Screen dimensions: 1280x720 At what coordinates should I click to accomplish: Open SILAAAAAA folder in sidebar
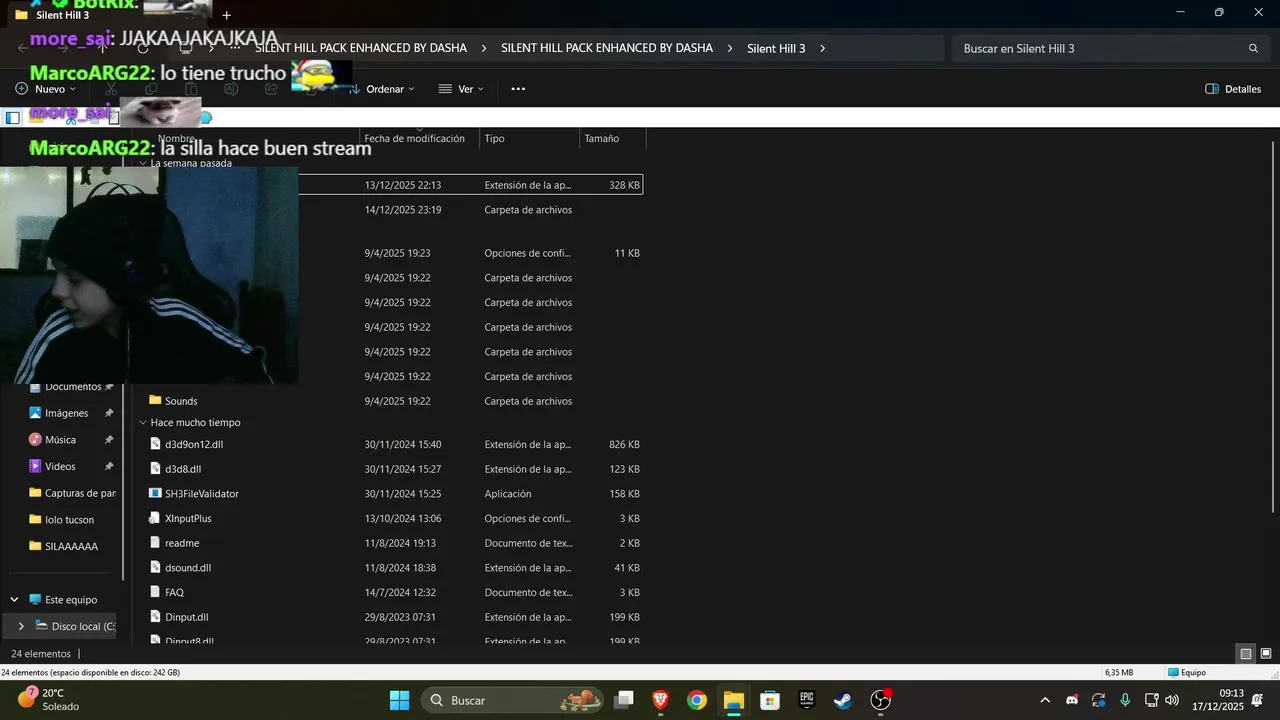coord(71,546)
